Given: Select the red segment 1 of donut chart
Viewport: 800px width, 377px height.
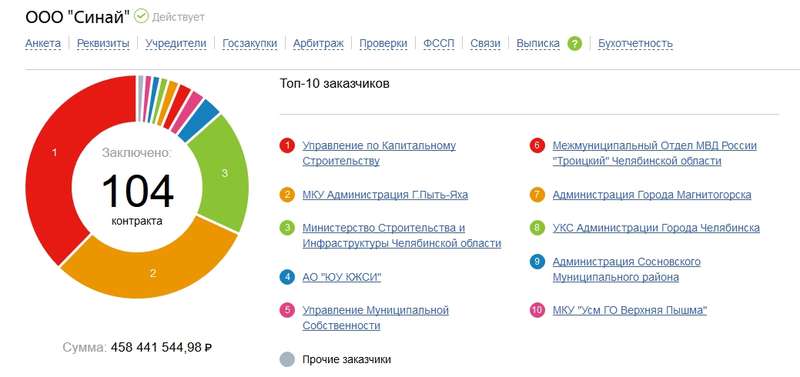Looking at the screenshot, I should 54,153.
